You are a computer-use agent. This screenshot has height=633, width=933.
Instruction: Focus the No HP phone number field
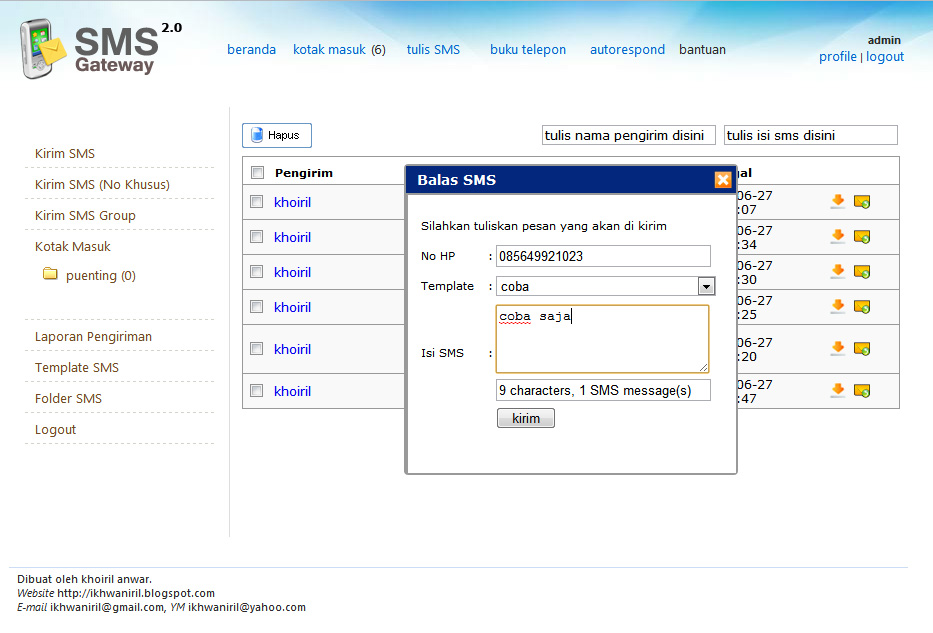point(603,256)
